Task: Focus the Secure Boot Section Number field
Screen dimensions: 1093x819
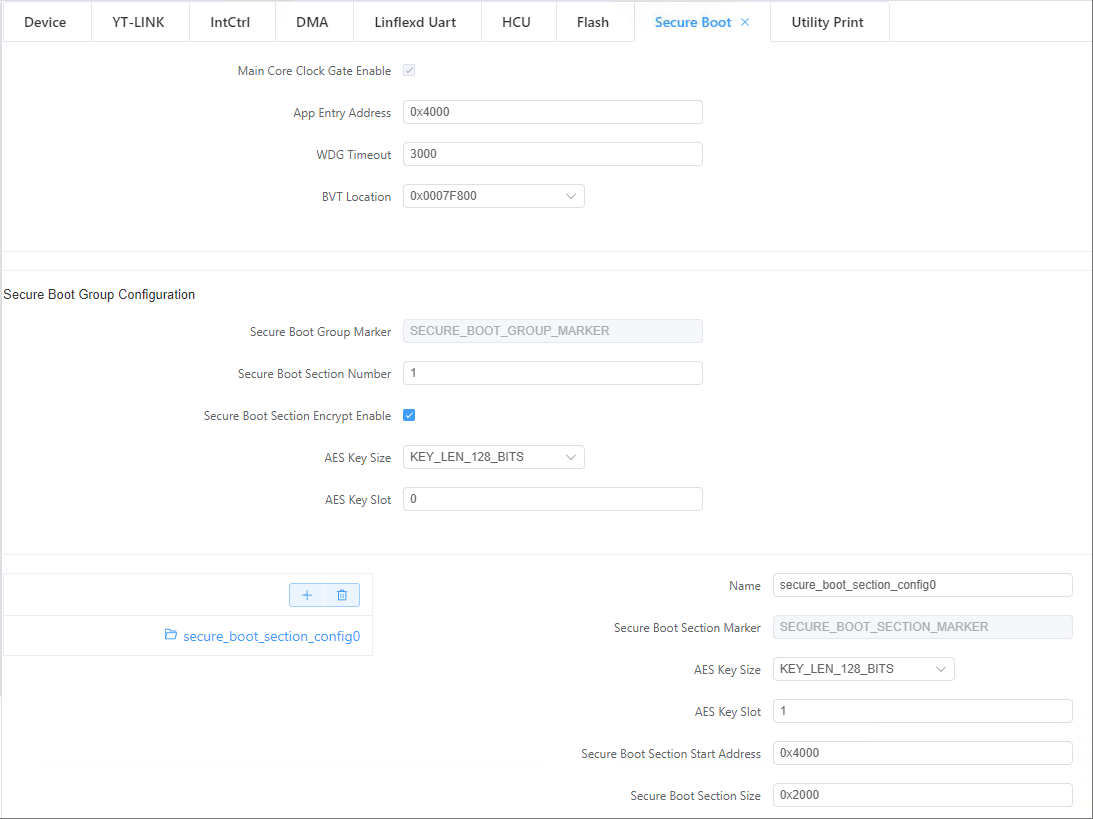Action: pos(552,373)
